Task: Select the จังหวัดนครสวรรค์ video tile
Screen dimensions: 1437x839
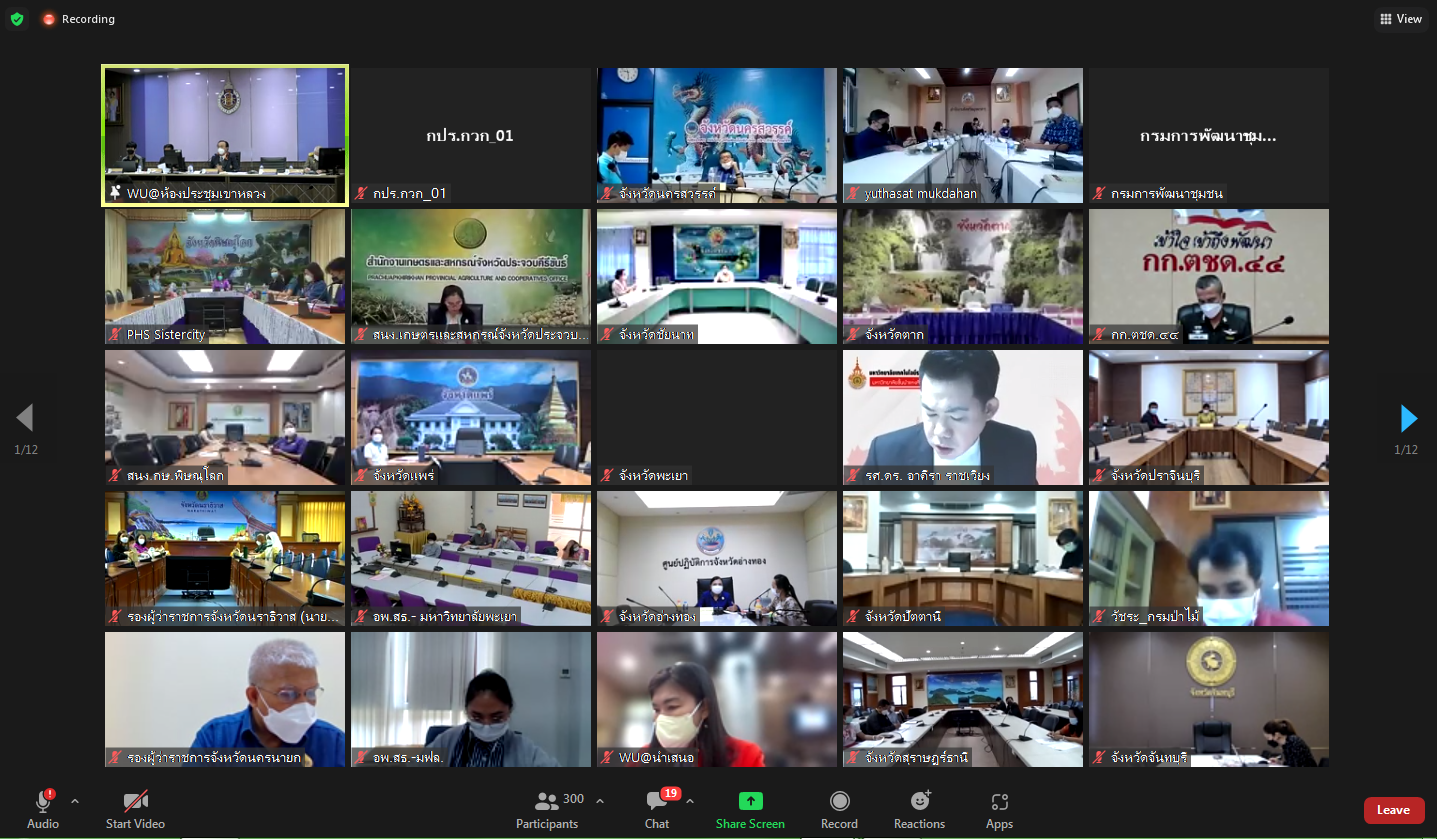Action: click(717, 135)
